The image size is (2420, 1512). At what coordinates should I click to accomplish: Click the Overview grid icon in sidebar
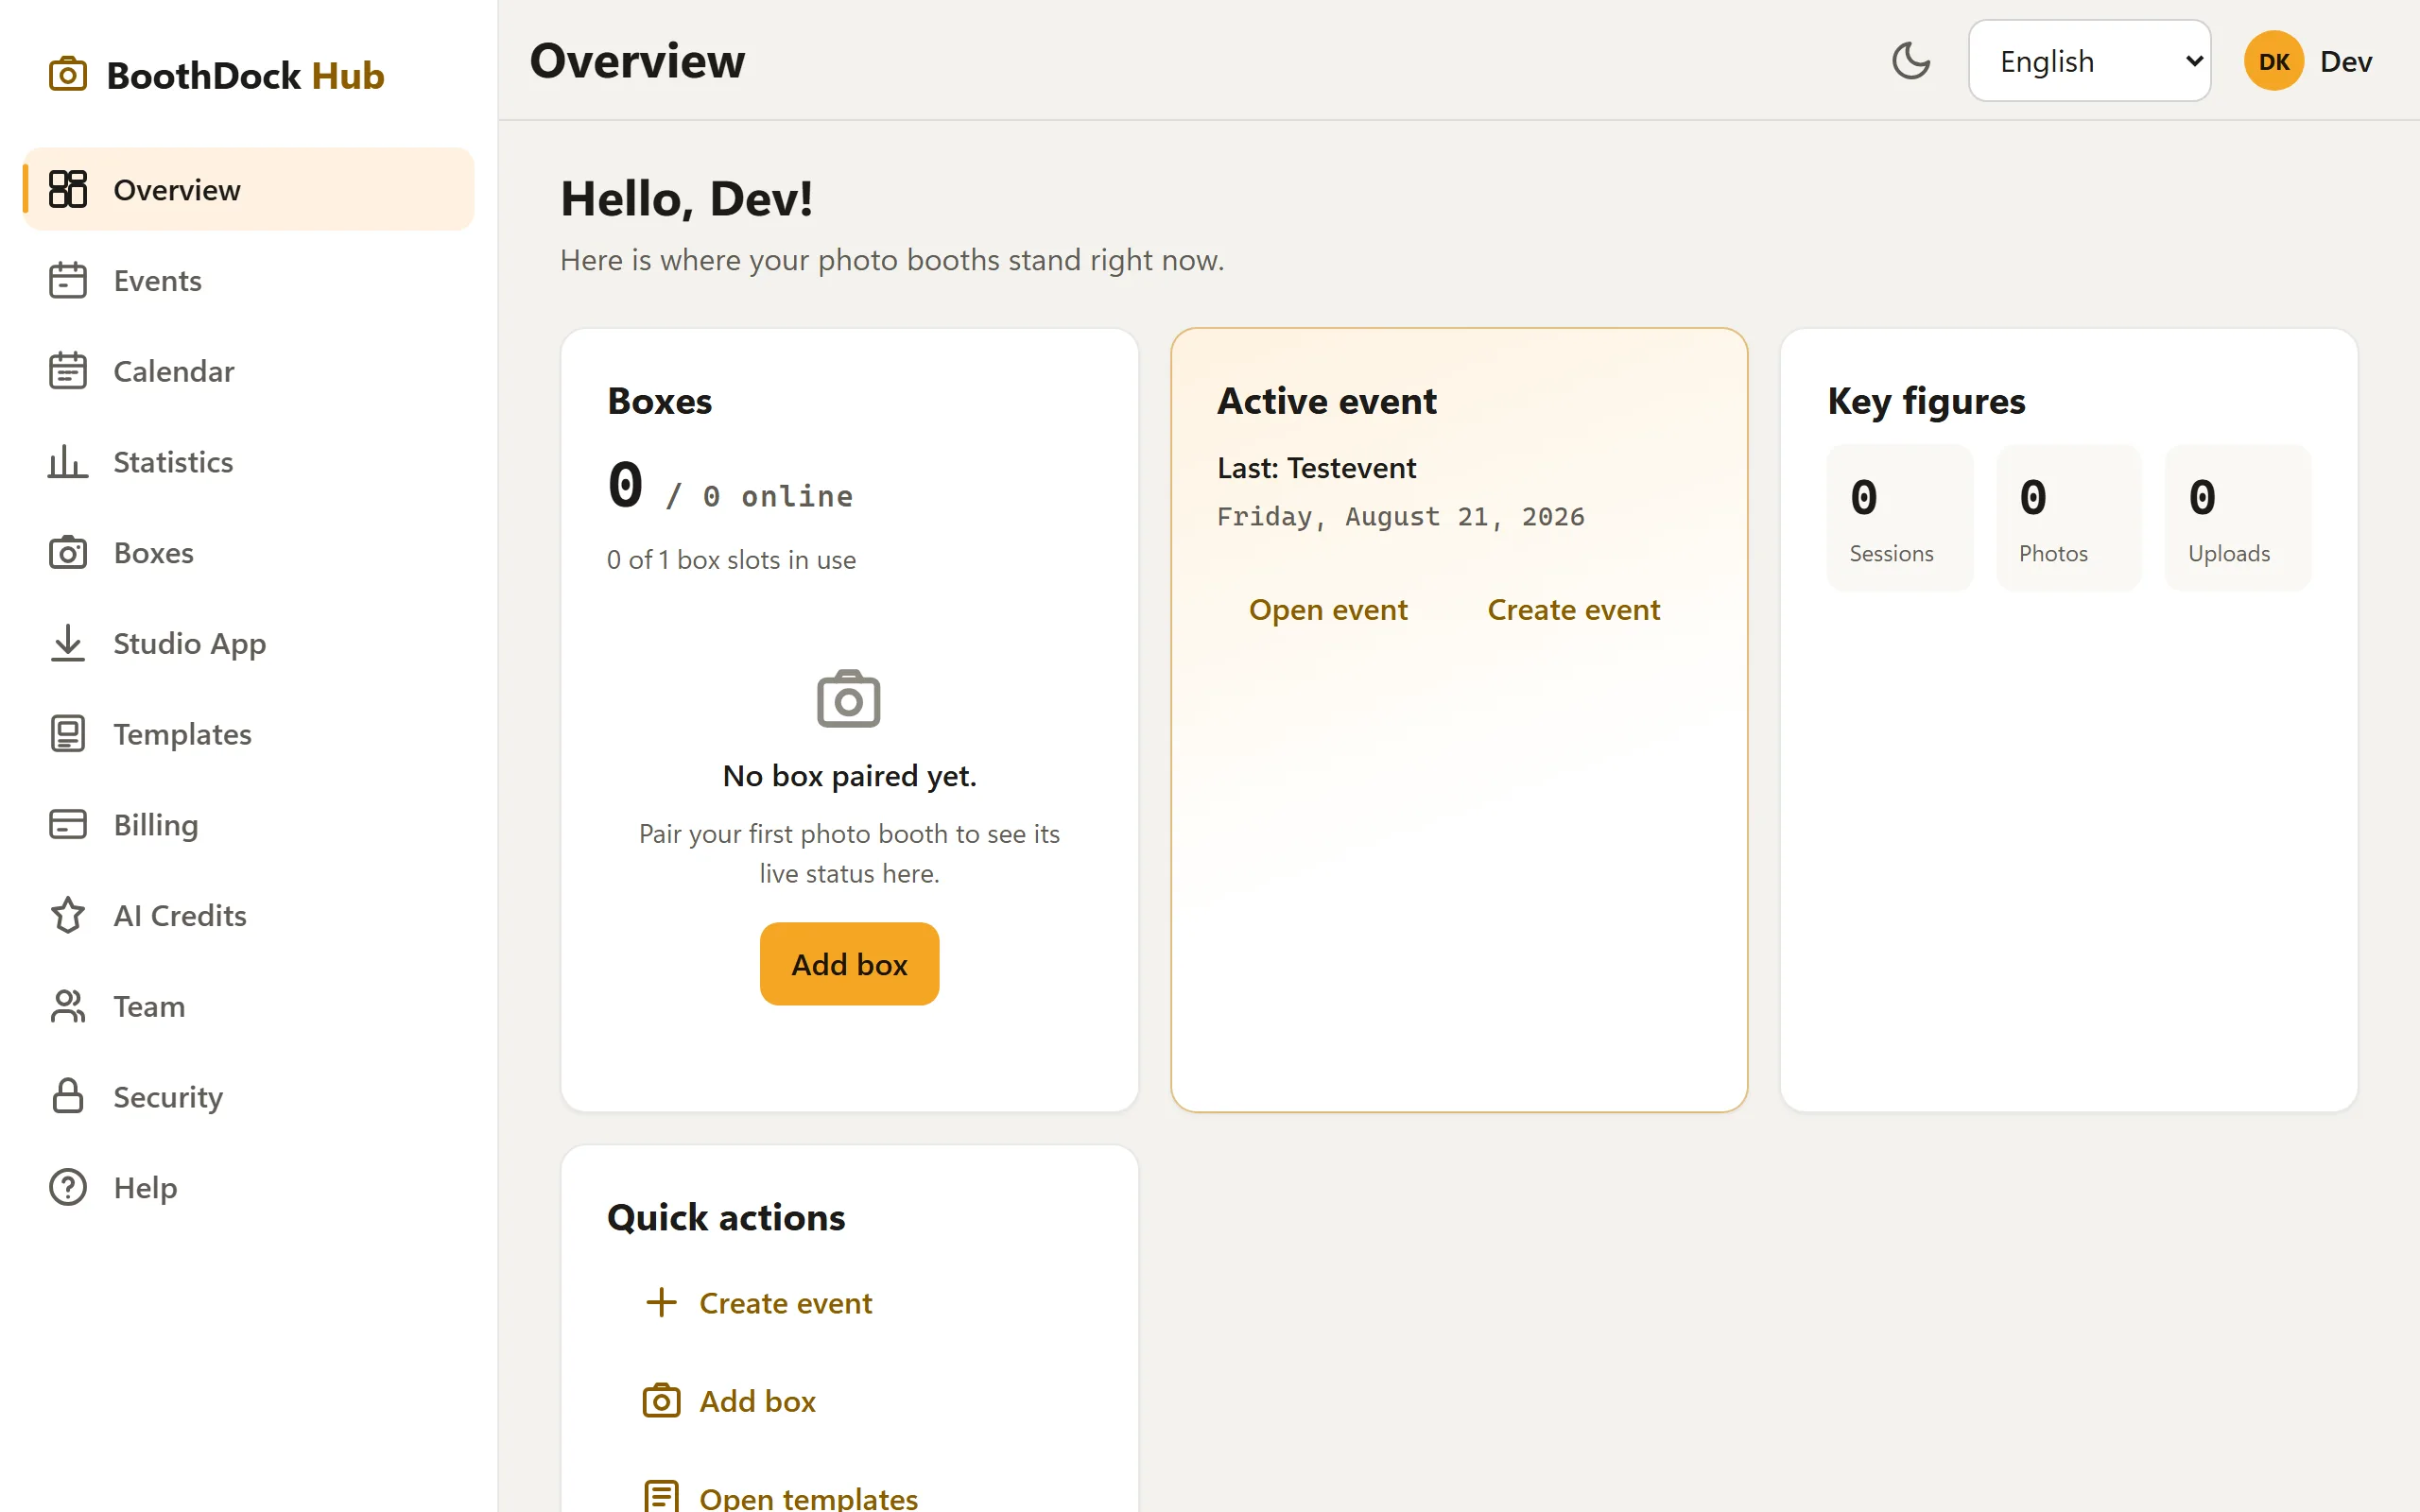68,189
